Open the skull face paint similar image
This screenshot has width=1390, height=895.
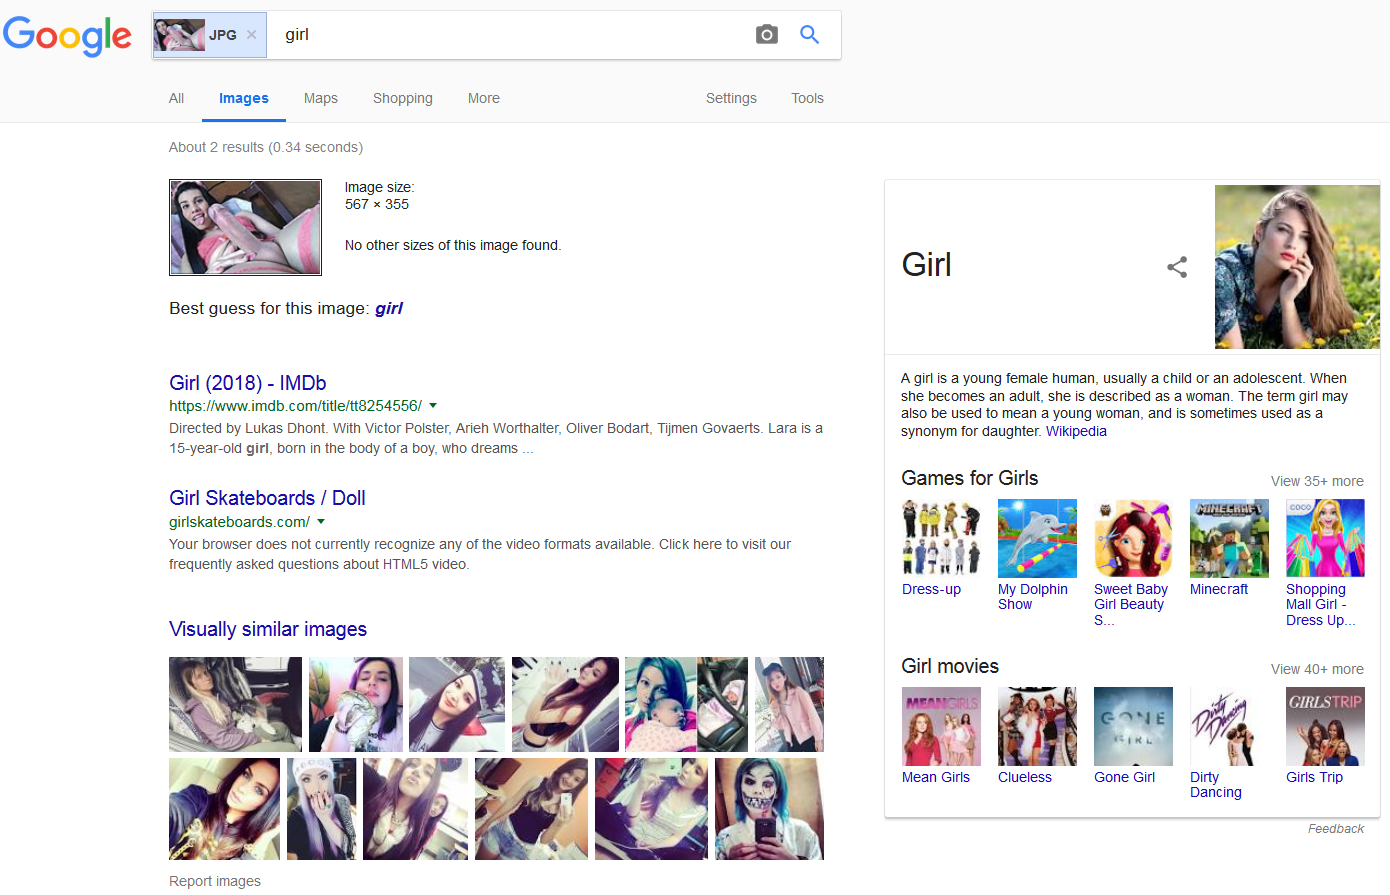click(769, 809)
